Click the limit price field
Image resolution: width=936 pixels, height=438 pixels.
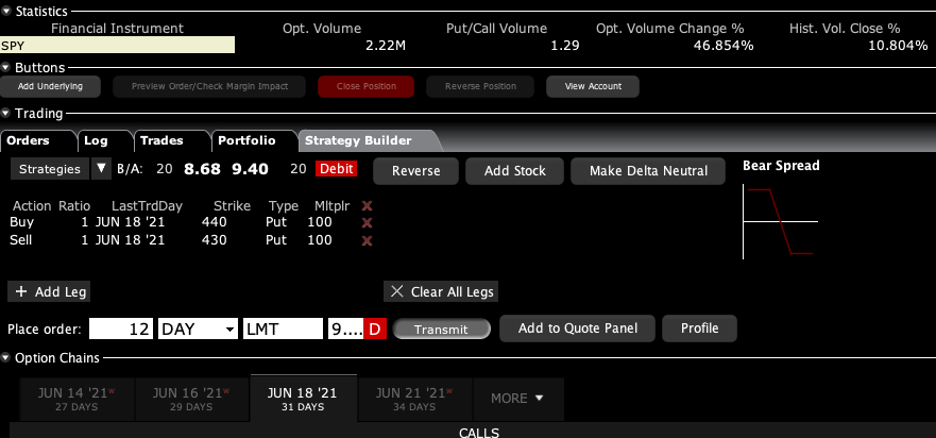click(x=346, y=329)
